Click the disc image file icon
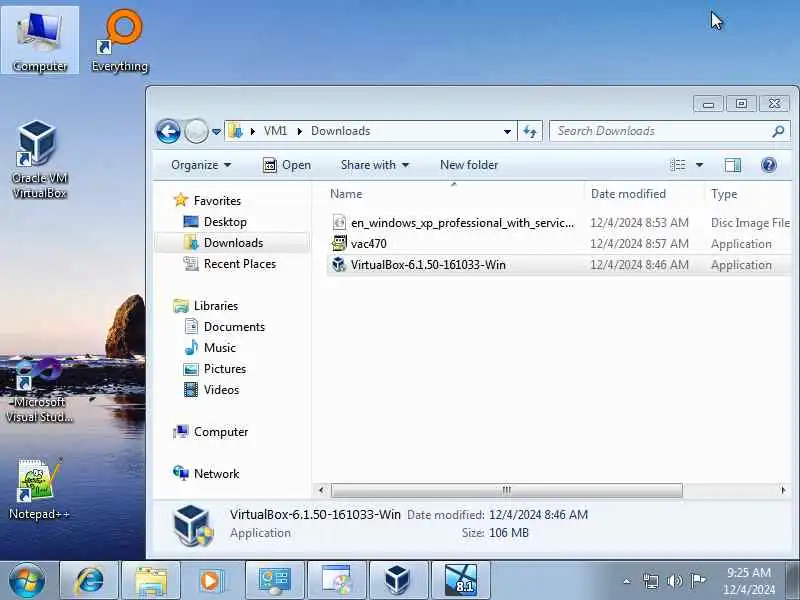This screenshot has height=600, width=800. coord(339,222)
